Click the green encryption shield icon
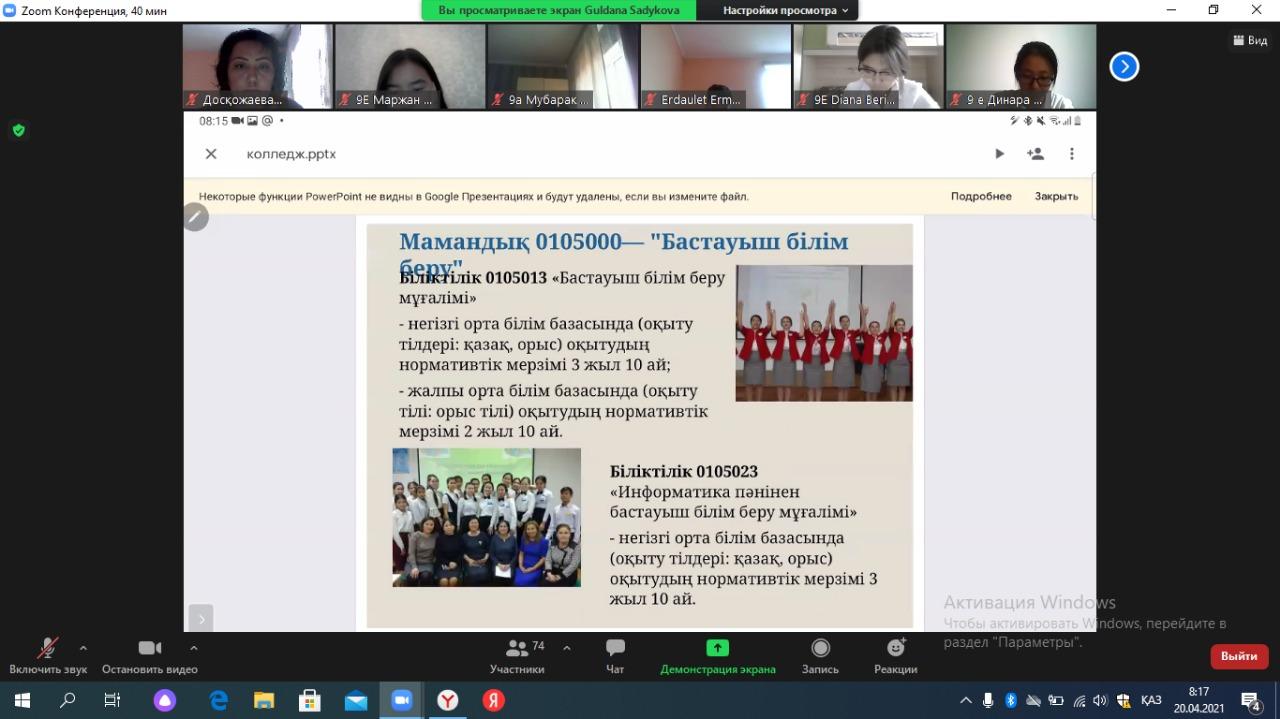The image size is (1280, 719). coord(18,130)
